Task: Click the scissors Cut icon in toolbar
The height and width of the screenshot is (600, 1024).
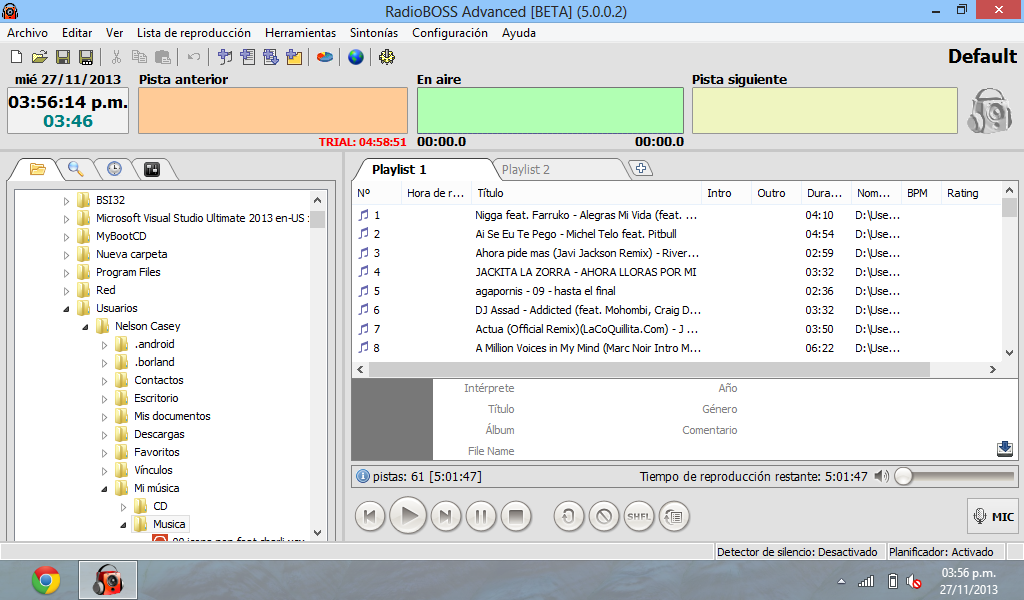Action: coord(116,57)
